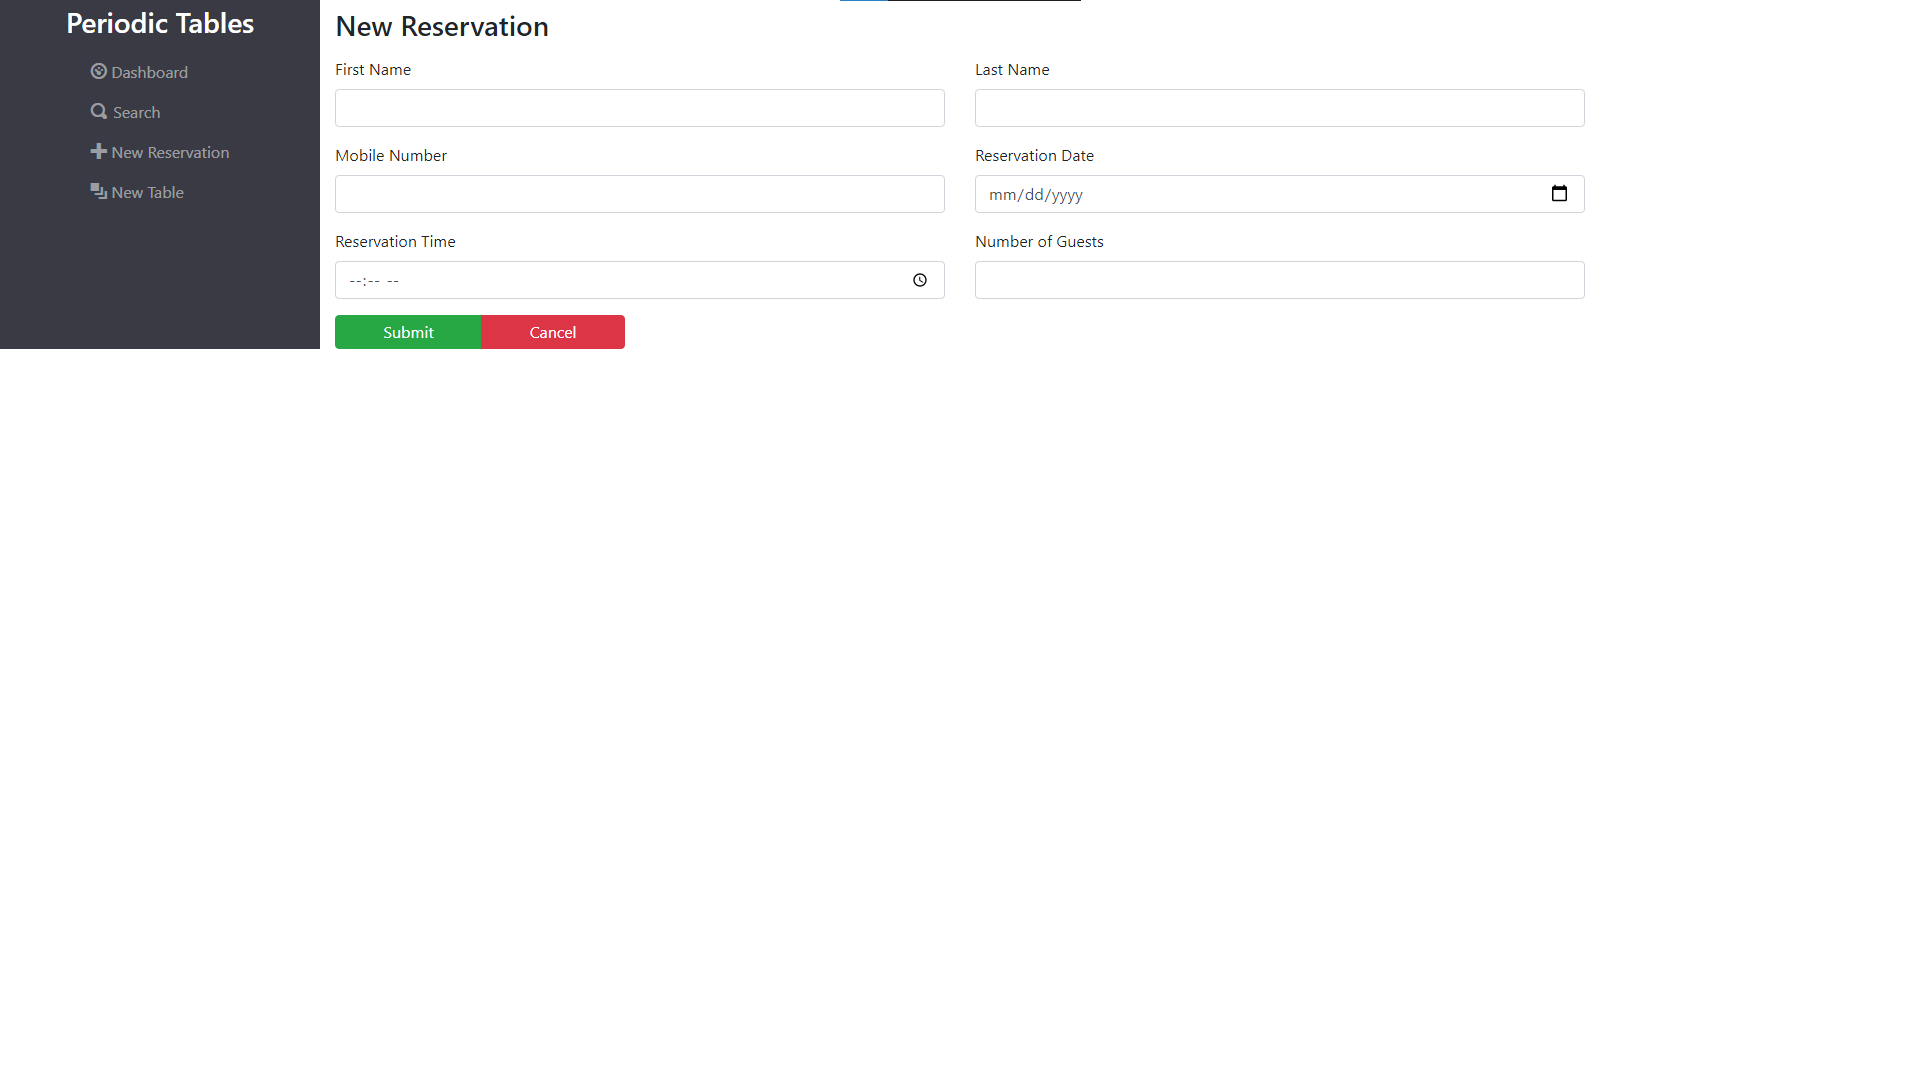Click the green Submit button

pyautogui.click(x=407, y=331)
